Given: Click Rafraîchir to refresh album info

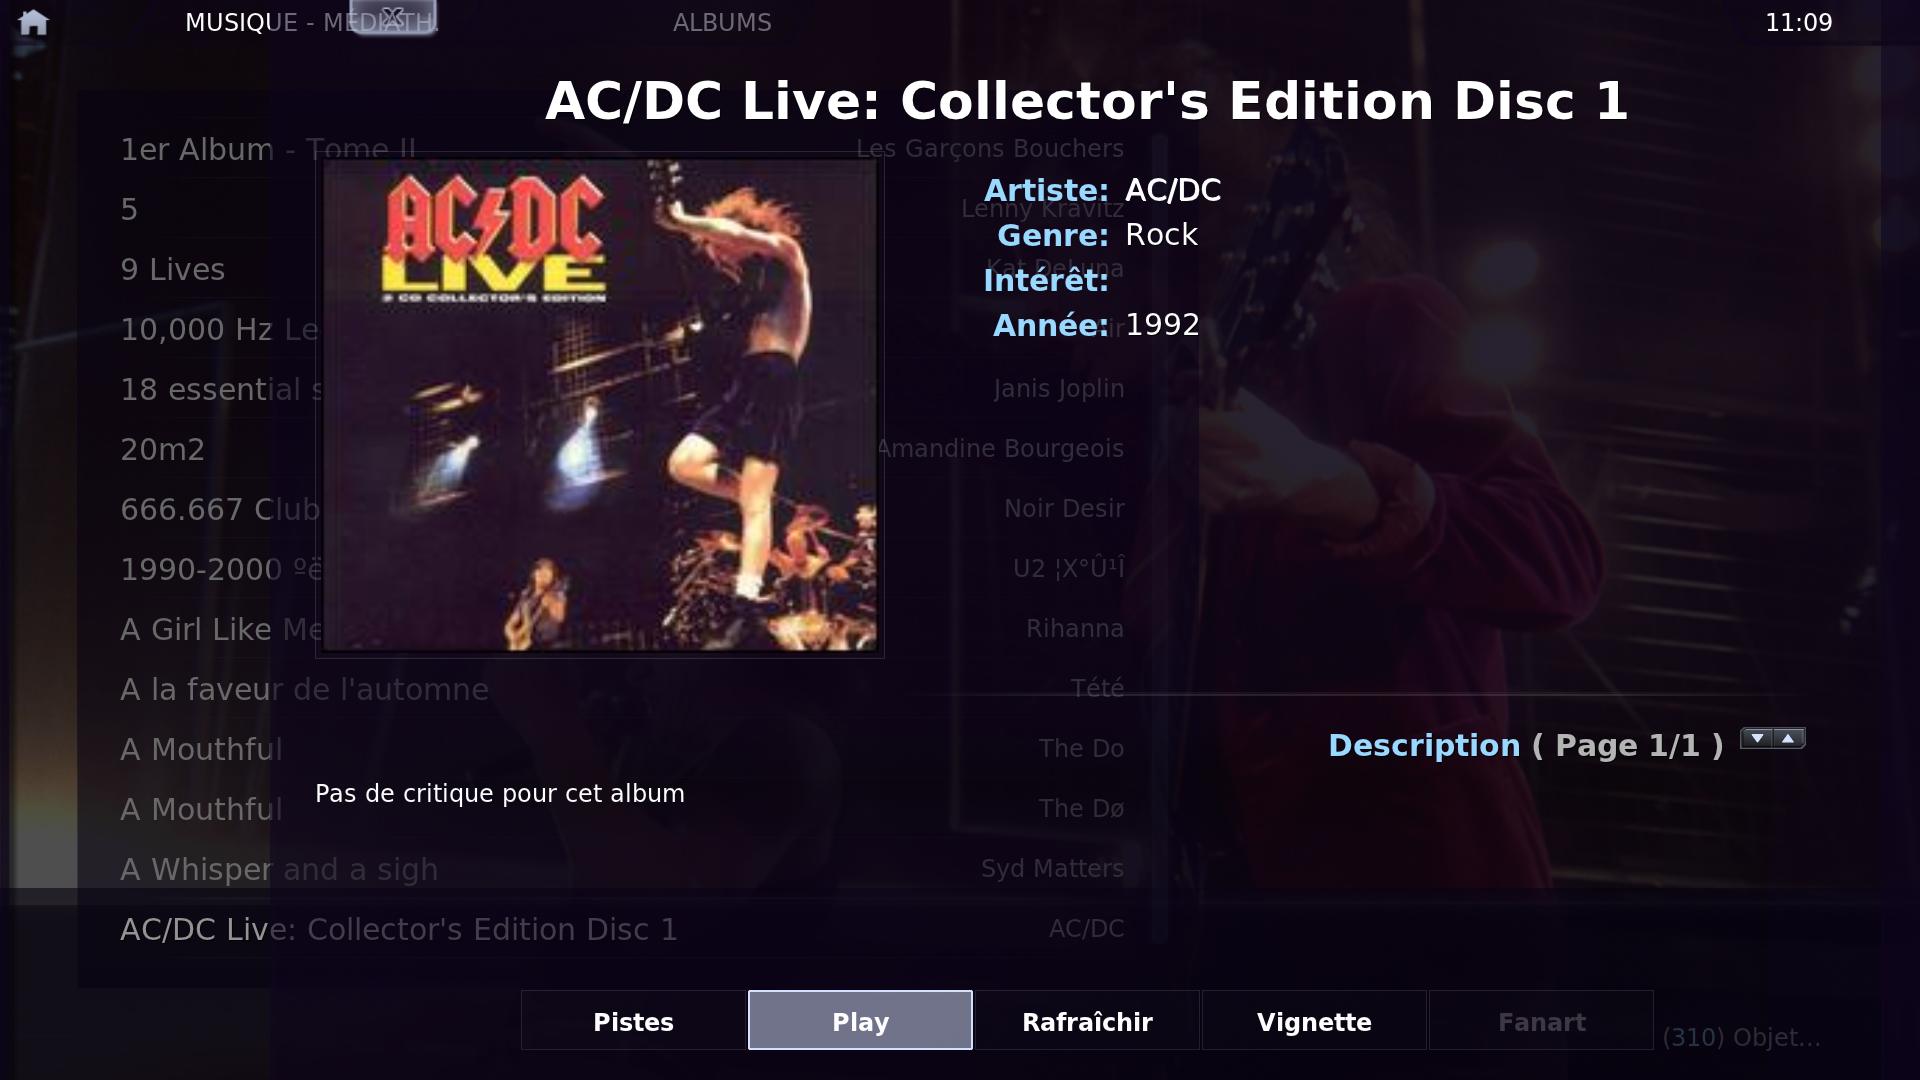Looking at the screenshot, I should tap(1087, 1020).
